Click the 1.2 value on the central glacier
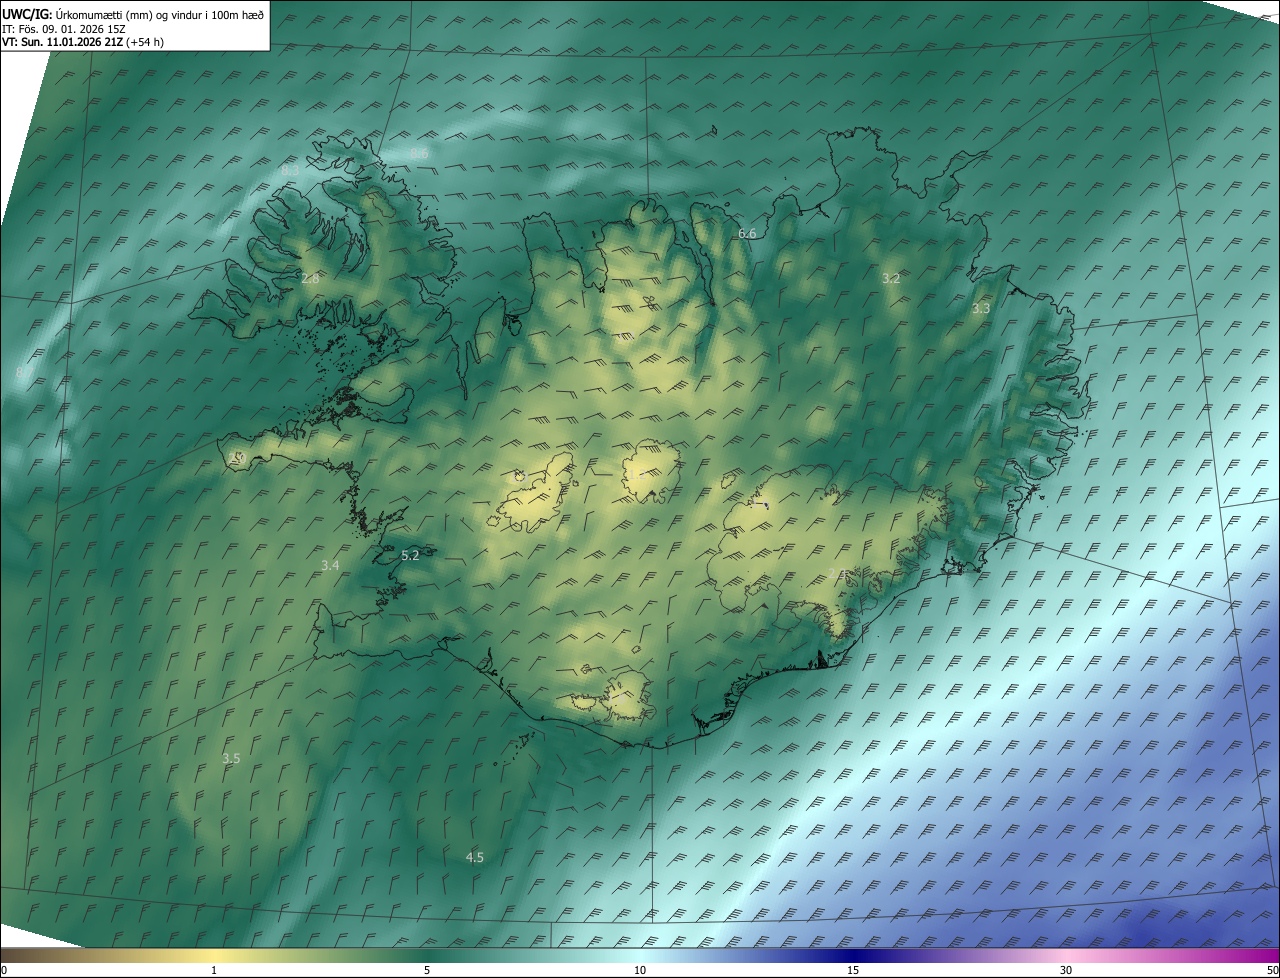Image resolution: width=1280 pixels, height=978 pixels. (635, 475)
